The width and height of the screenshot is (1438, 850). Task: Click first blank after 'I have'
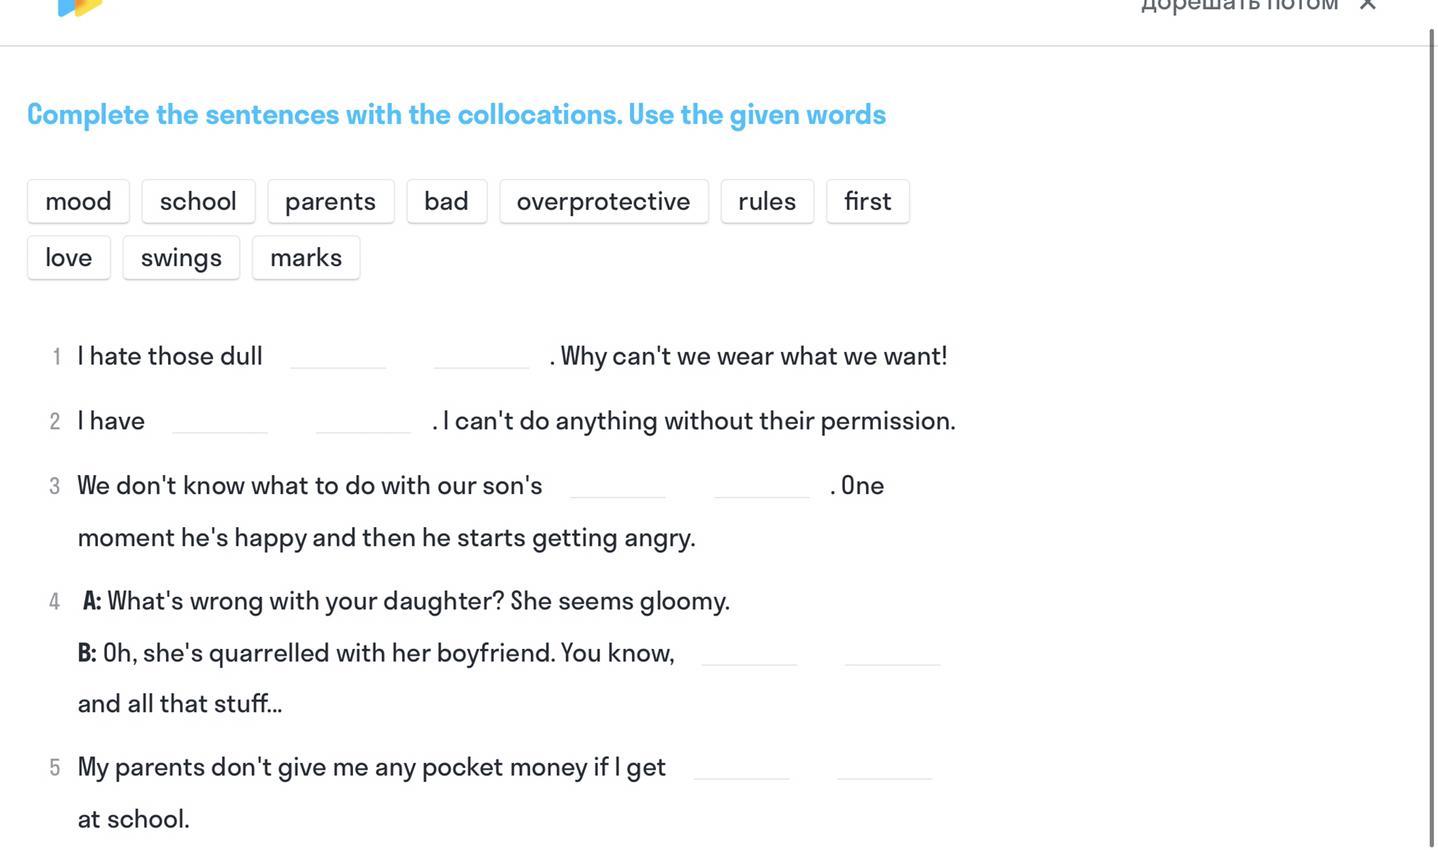click(220, 421)
